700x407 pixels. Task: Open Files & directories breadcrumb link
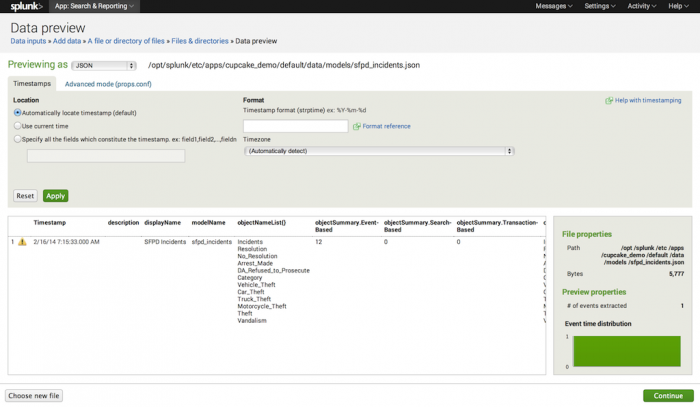pos(200,41)
